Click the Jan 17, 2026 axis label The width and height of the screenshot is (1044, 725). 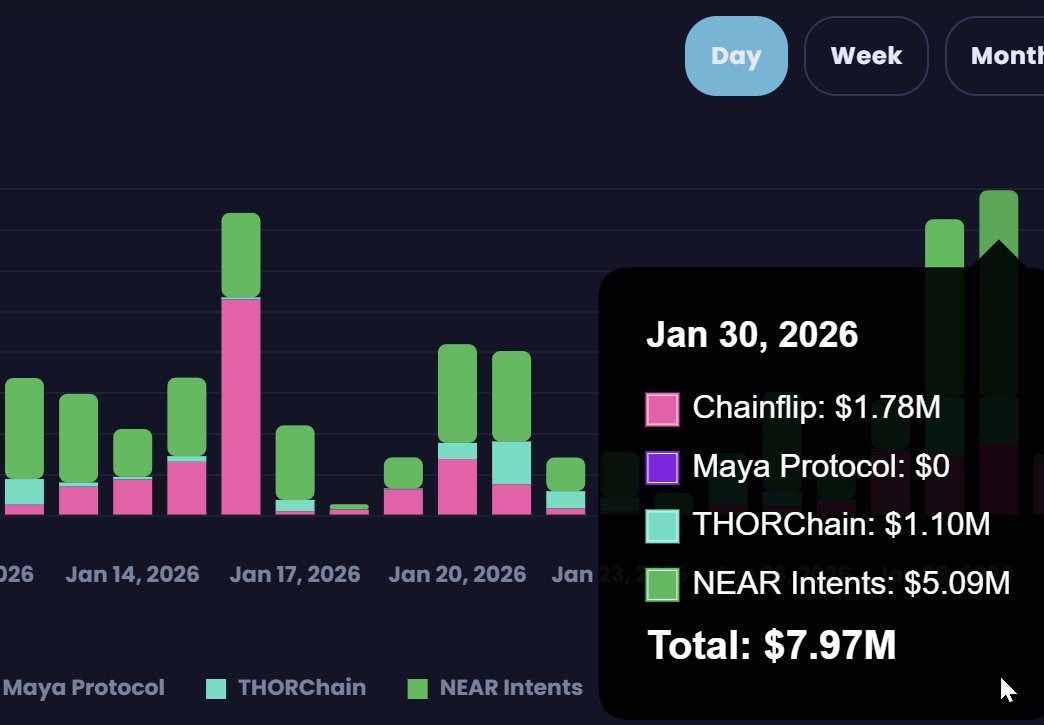(294, 574)
